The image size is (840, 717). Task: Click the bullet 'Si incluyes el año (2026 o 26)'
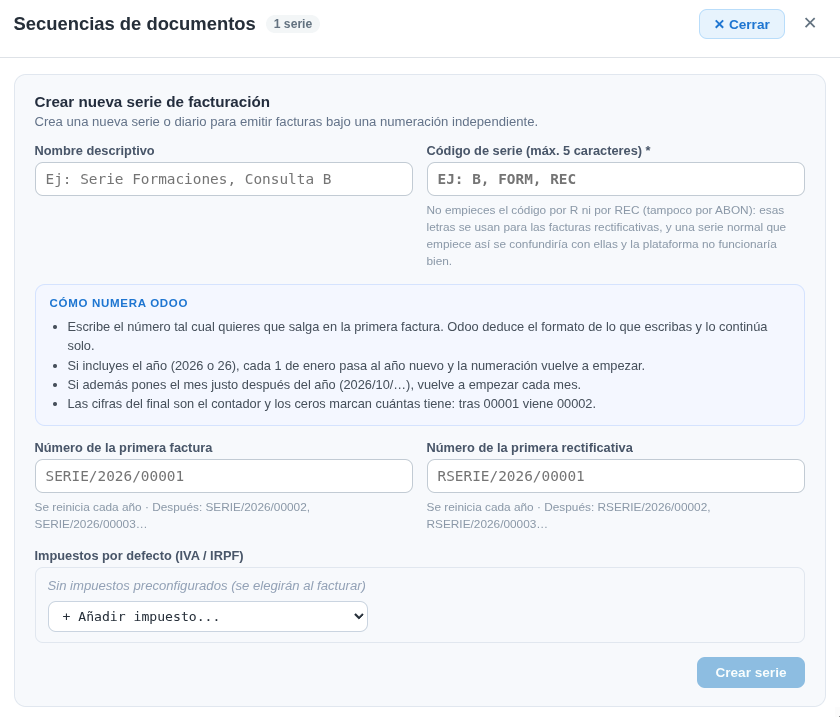356,366
